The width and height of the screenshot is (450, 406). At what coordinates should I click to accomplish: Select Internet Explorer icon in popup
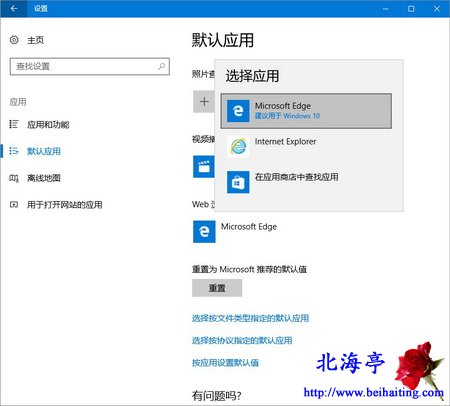pyautogui.click(x=238, y=146)
